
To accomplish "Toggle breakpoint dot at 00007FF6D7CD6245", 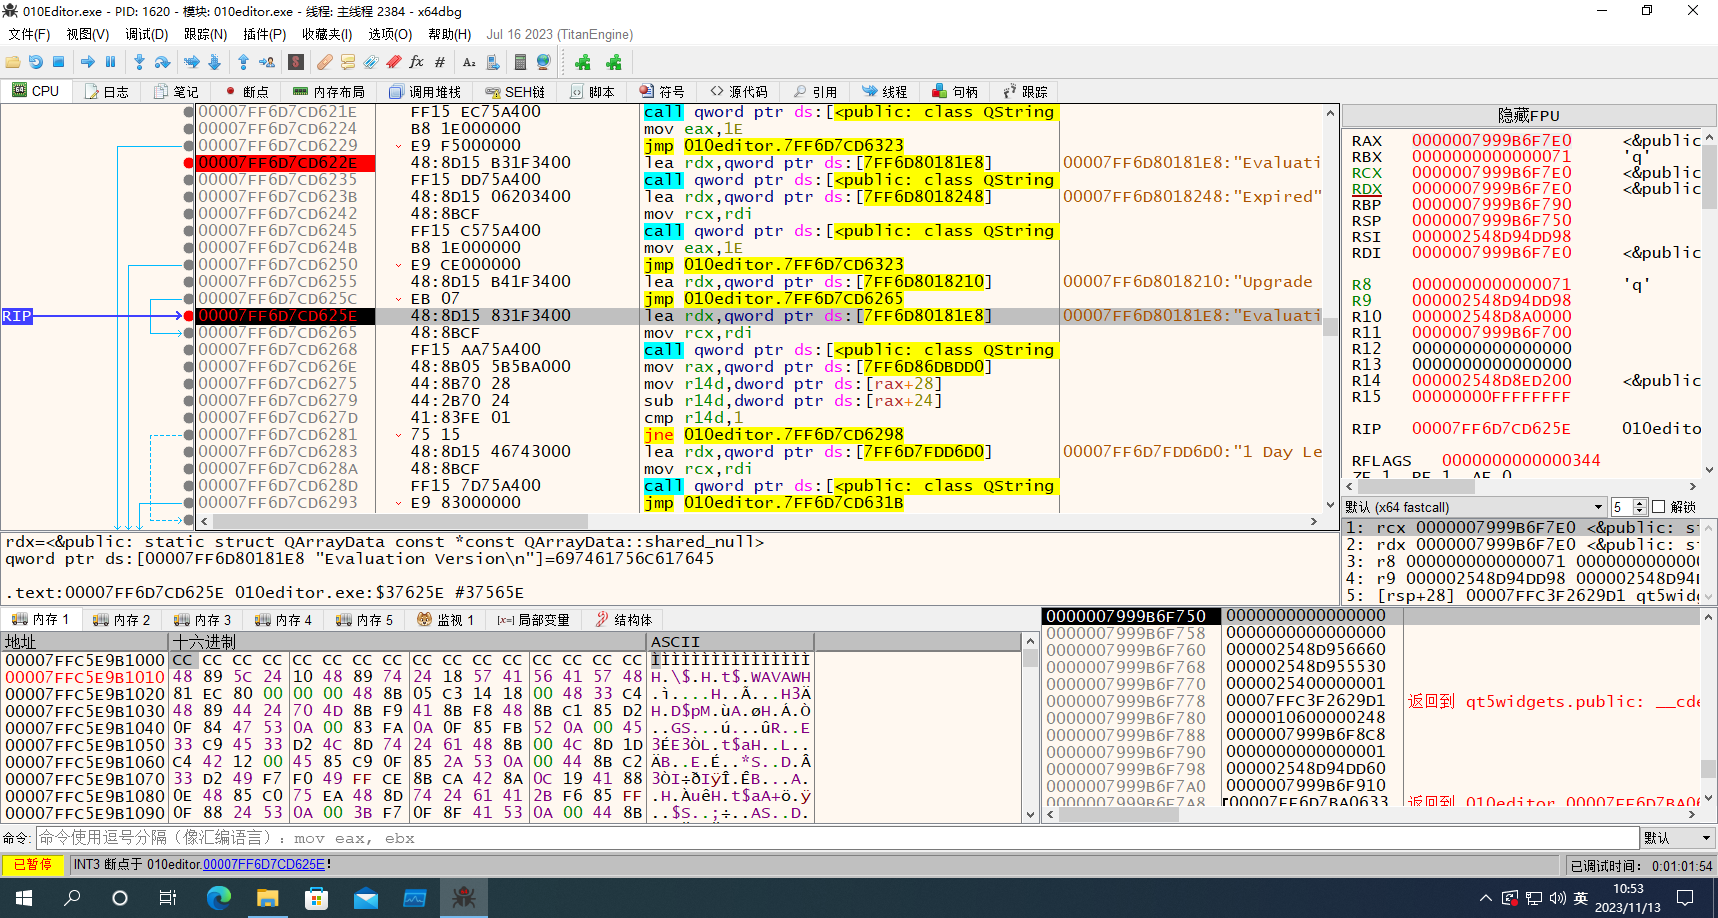I will pos(189,231).
